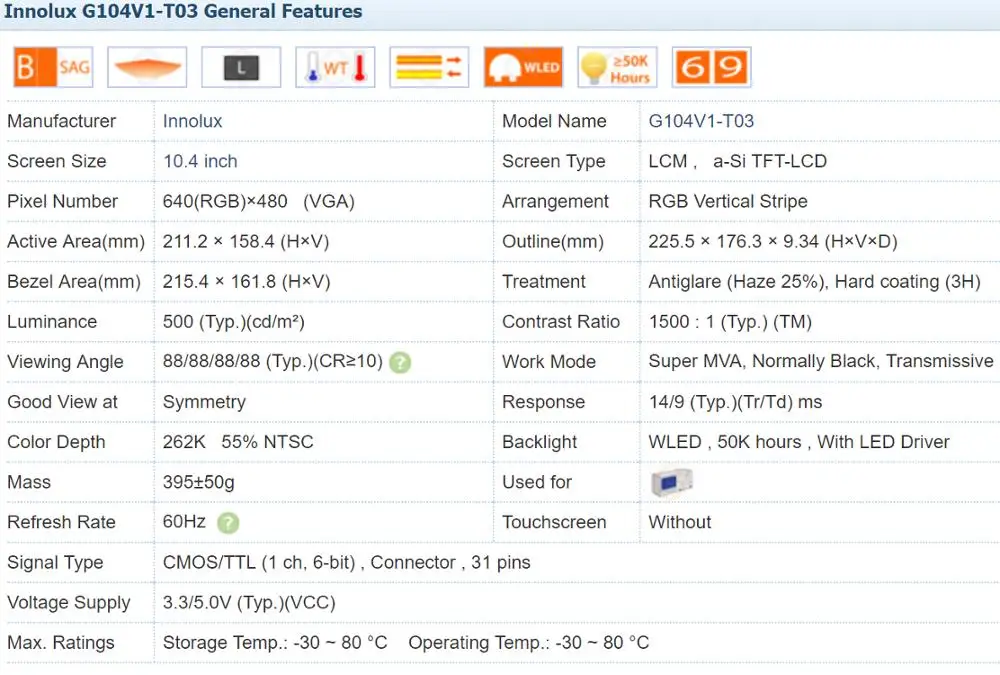Click the 'Screen Type' row label
This screenshot has width=1000, height=675.
pos(554,161)
